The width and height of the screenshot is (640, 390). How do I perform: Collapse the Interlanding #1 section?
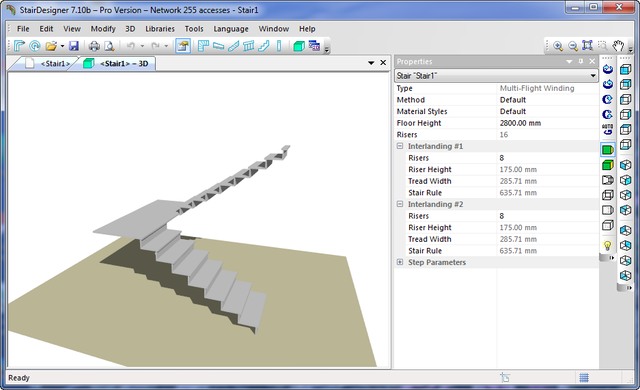click(400, 146)
